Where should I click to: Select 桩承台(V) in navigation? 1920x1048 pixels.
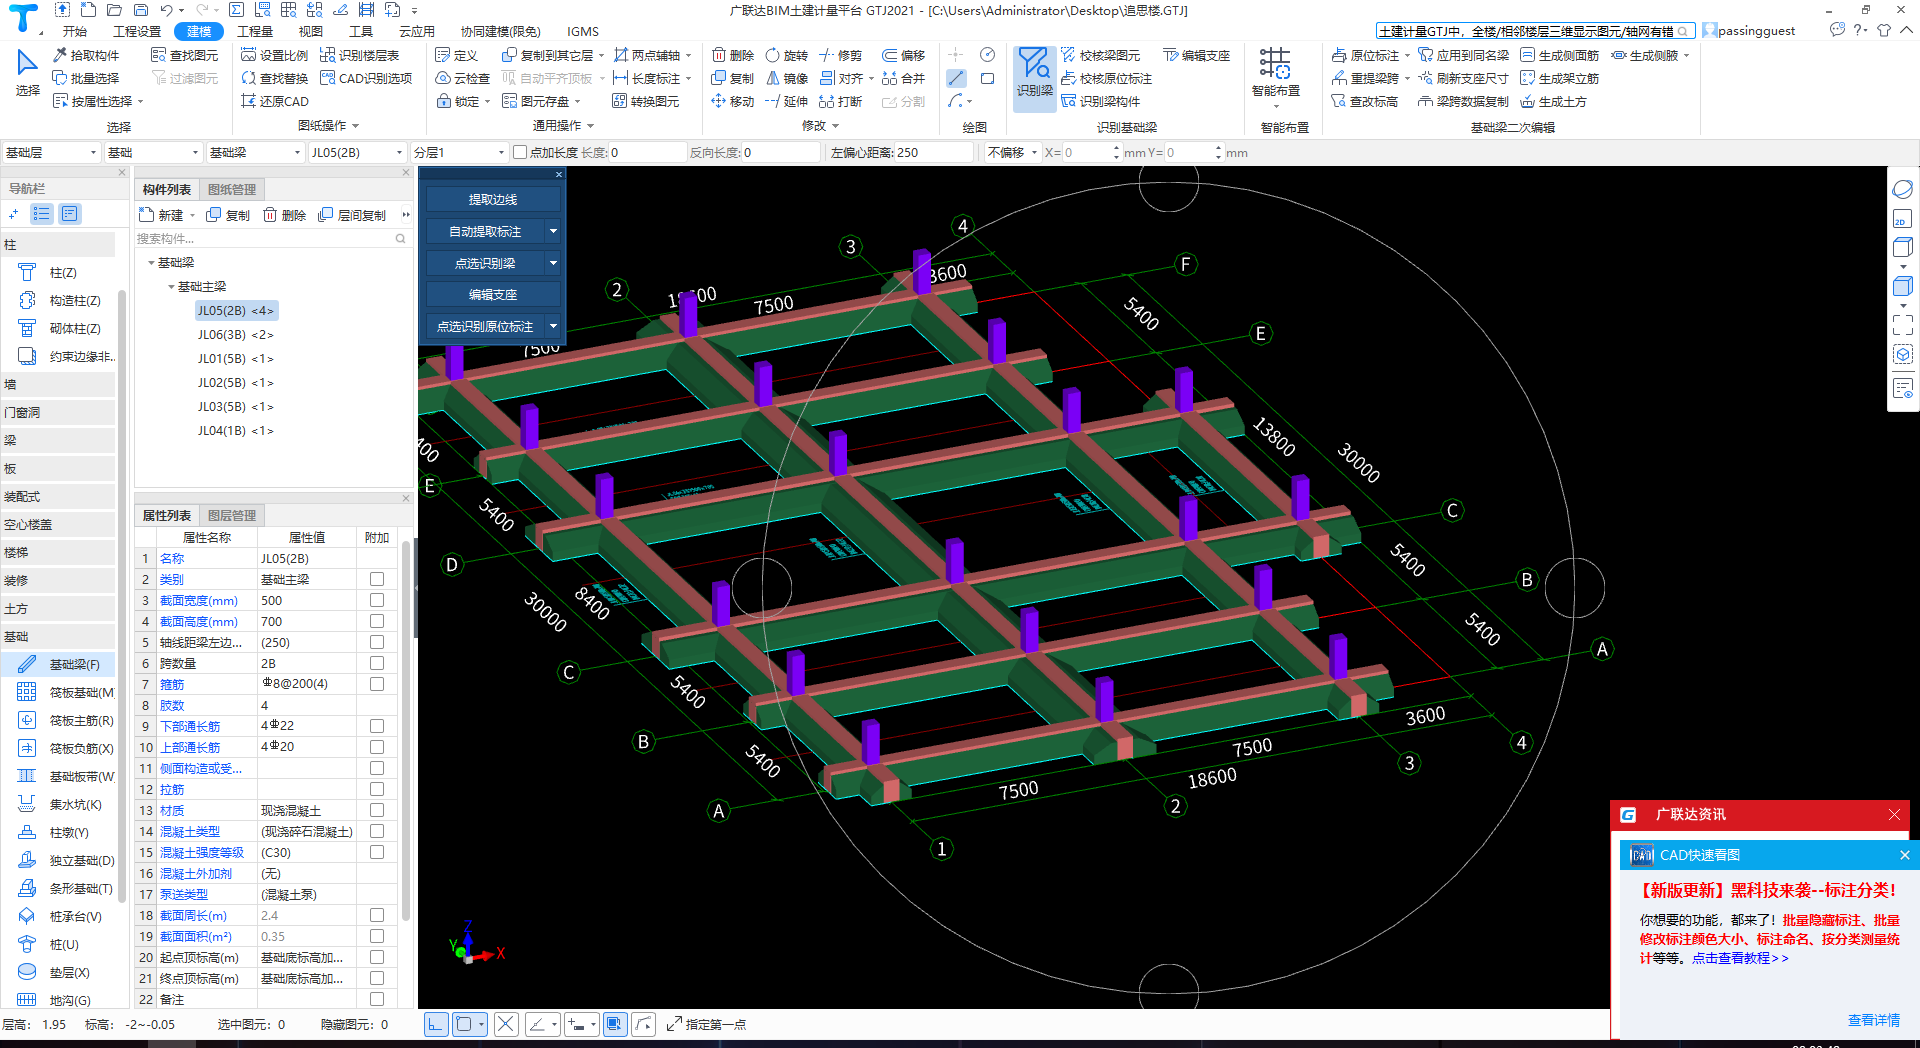[x=59, y=916]
